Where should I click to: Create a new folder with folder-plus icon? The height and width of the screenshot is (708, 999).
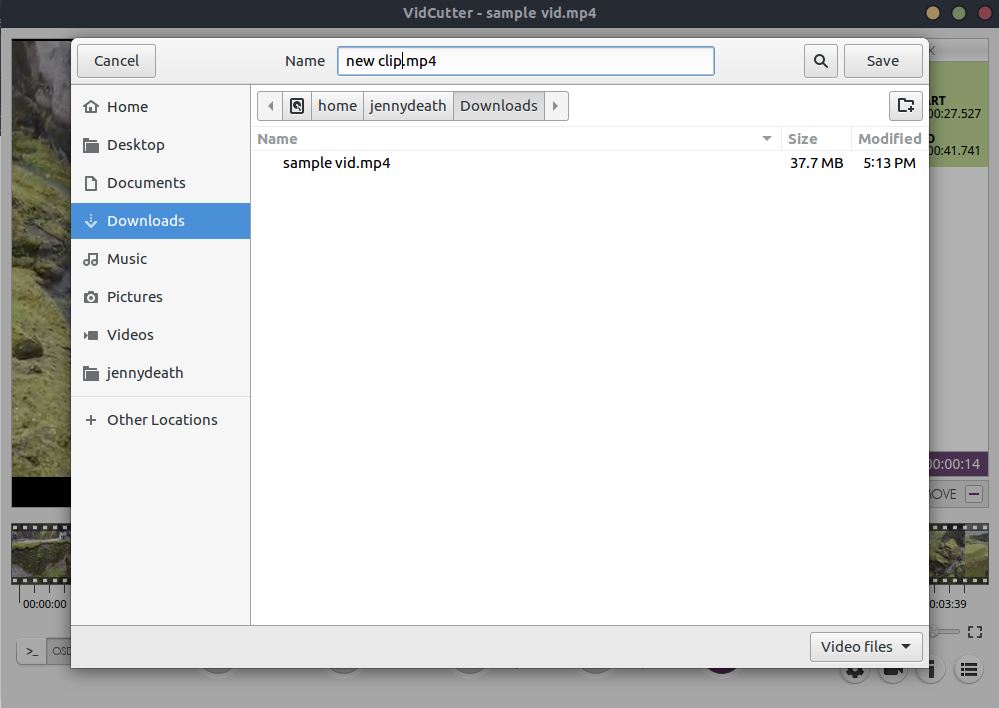tap(905, 106)
